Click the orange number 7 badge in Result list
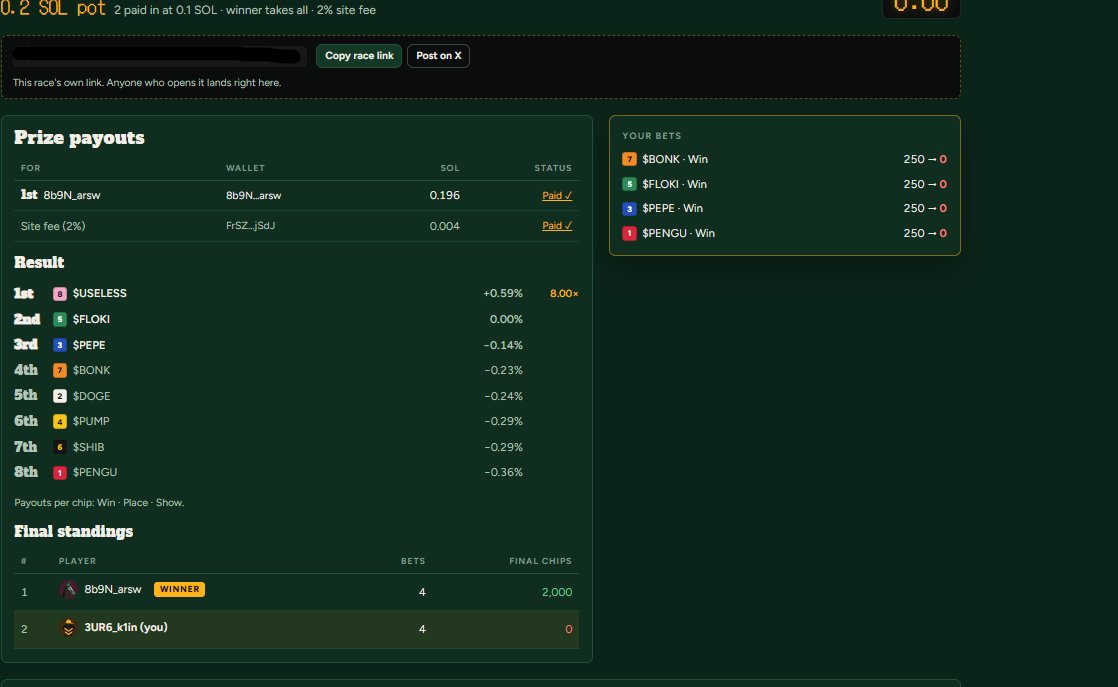 60,371
